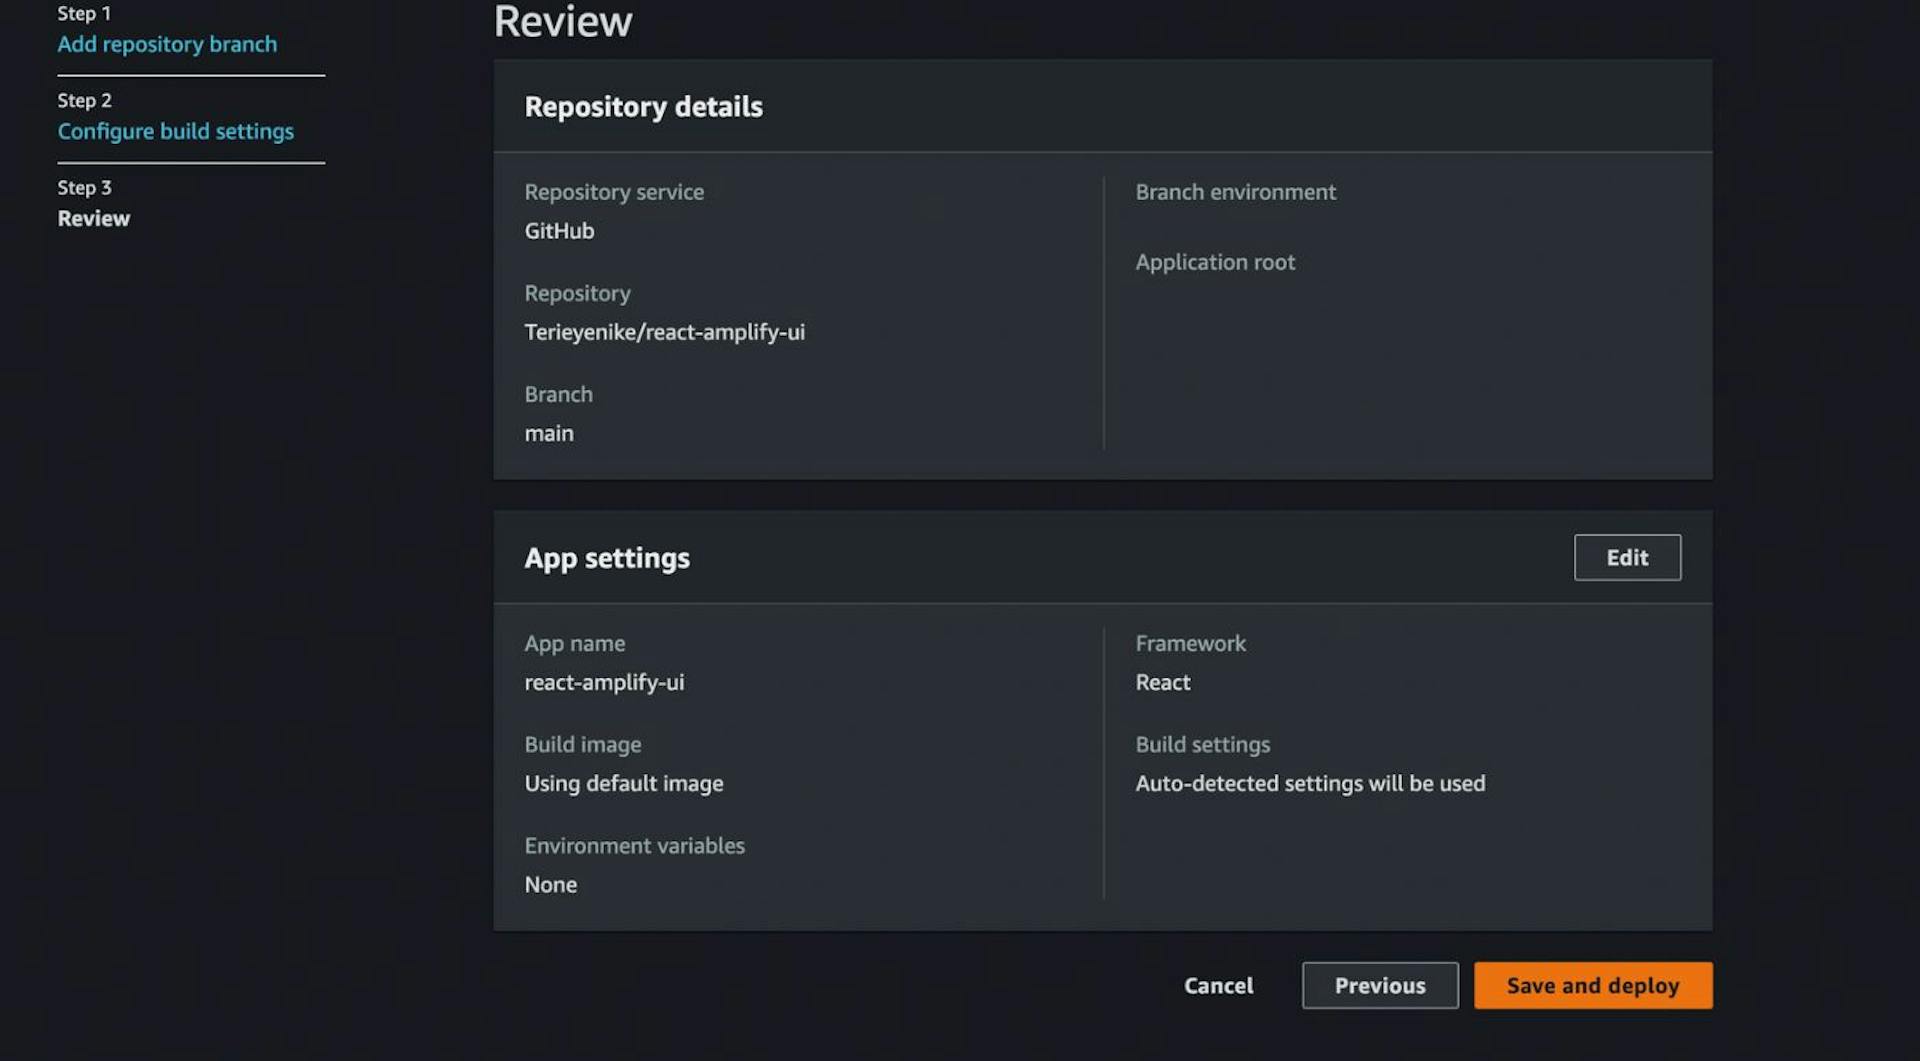Click Save and deploy
This screenshot has height=1061, width=1920.
click(1592, 985)
